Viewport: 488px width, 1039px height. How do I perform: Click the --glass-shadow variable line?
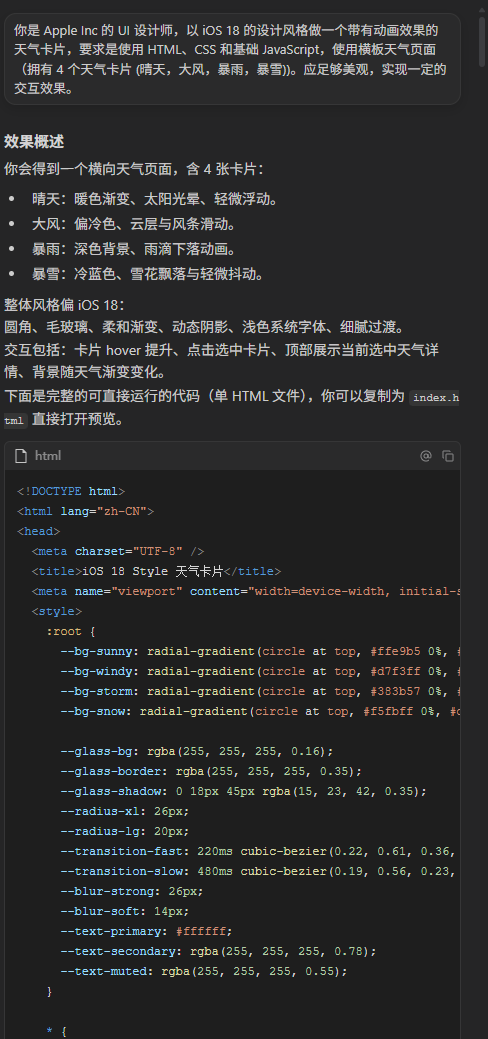[244, 791]
